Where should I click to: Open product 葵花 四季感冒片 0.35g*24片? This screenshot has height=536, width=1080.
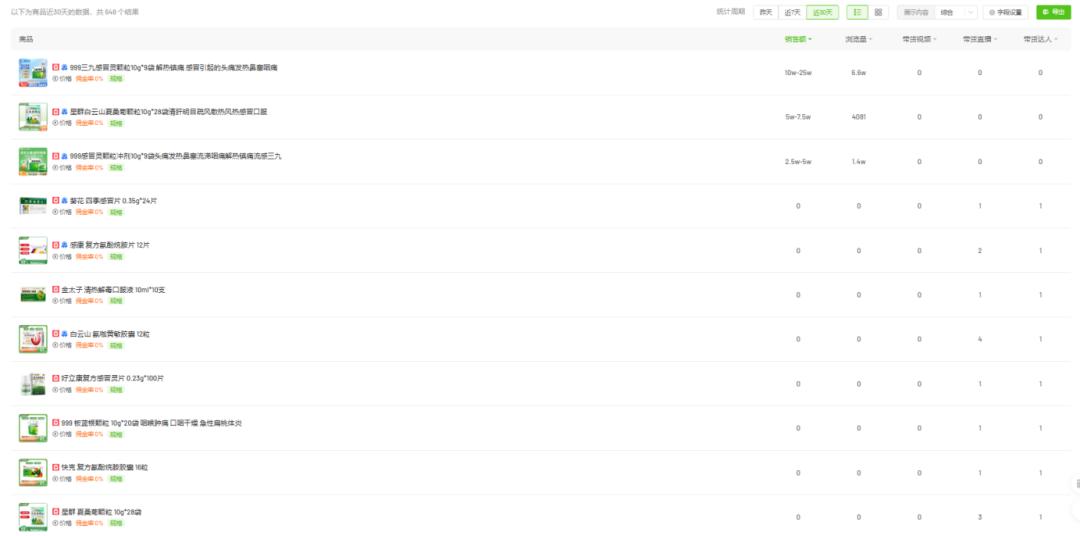[114, 200]
